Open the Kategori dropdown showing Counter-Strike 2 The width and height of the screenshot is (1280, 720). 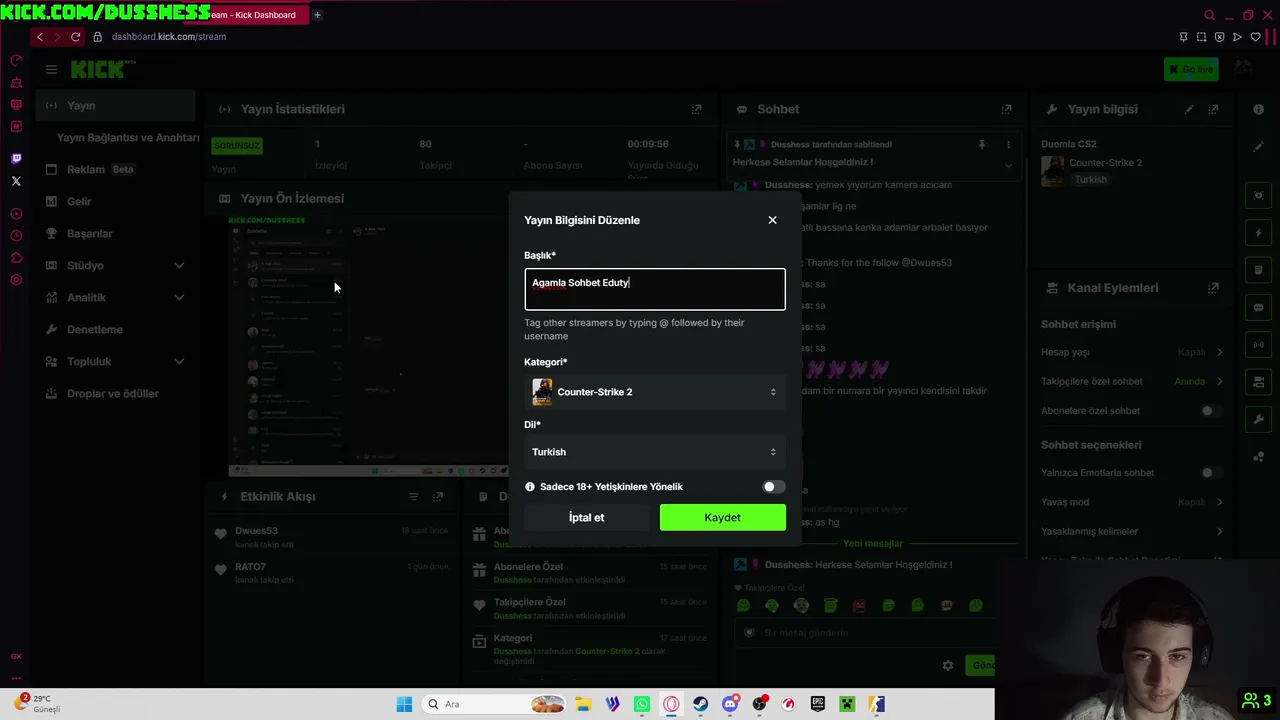[655, 392]
